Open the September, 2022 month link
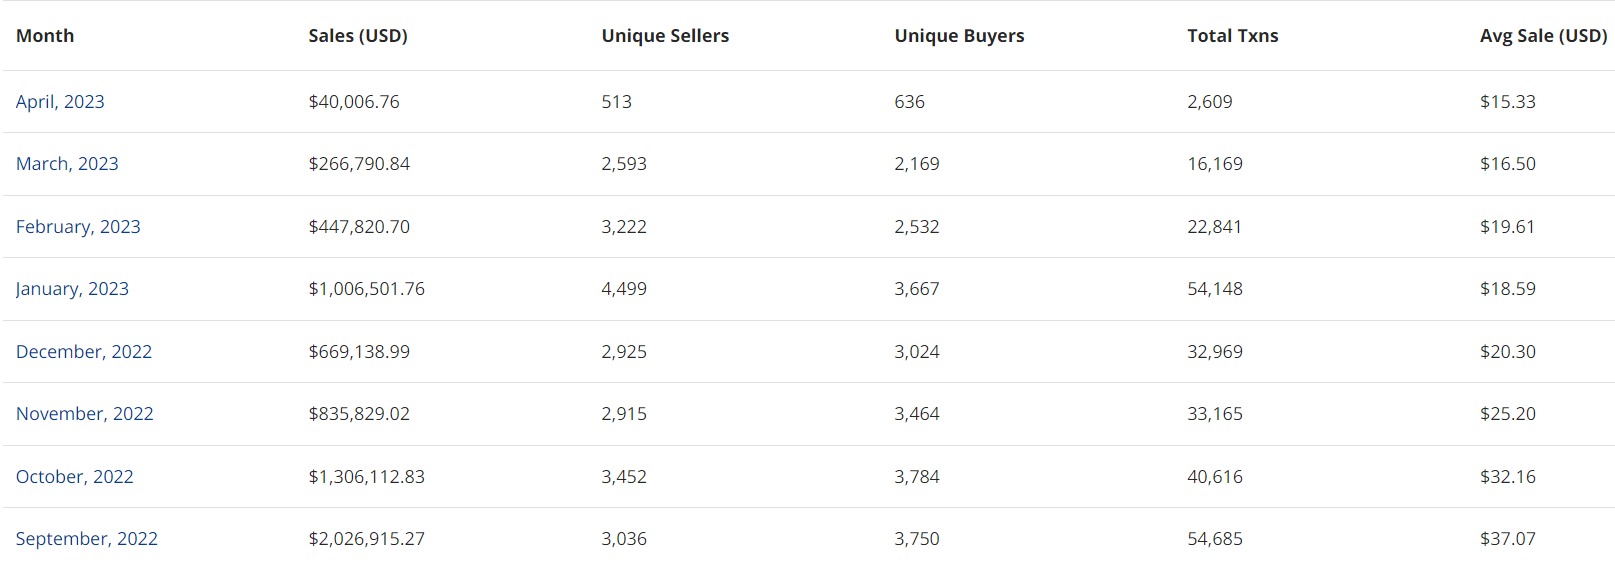The image size is (1615, 569). pyautogui.click(x=87, y=539)
